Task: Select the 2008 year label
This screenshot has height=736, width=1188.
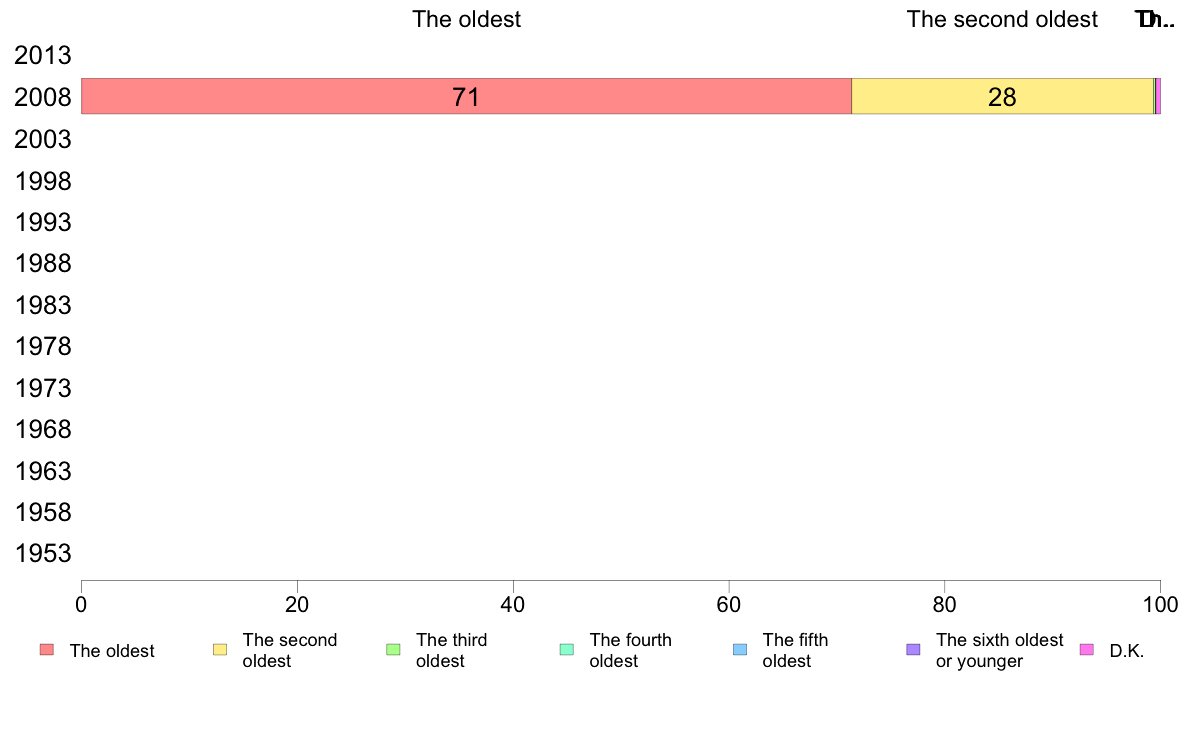Action: pos(42,97)
